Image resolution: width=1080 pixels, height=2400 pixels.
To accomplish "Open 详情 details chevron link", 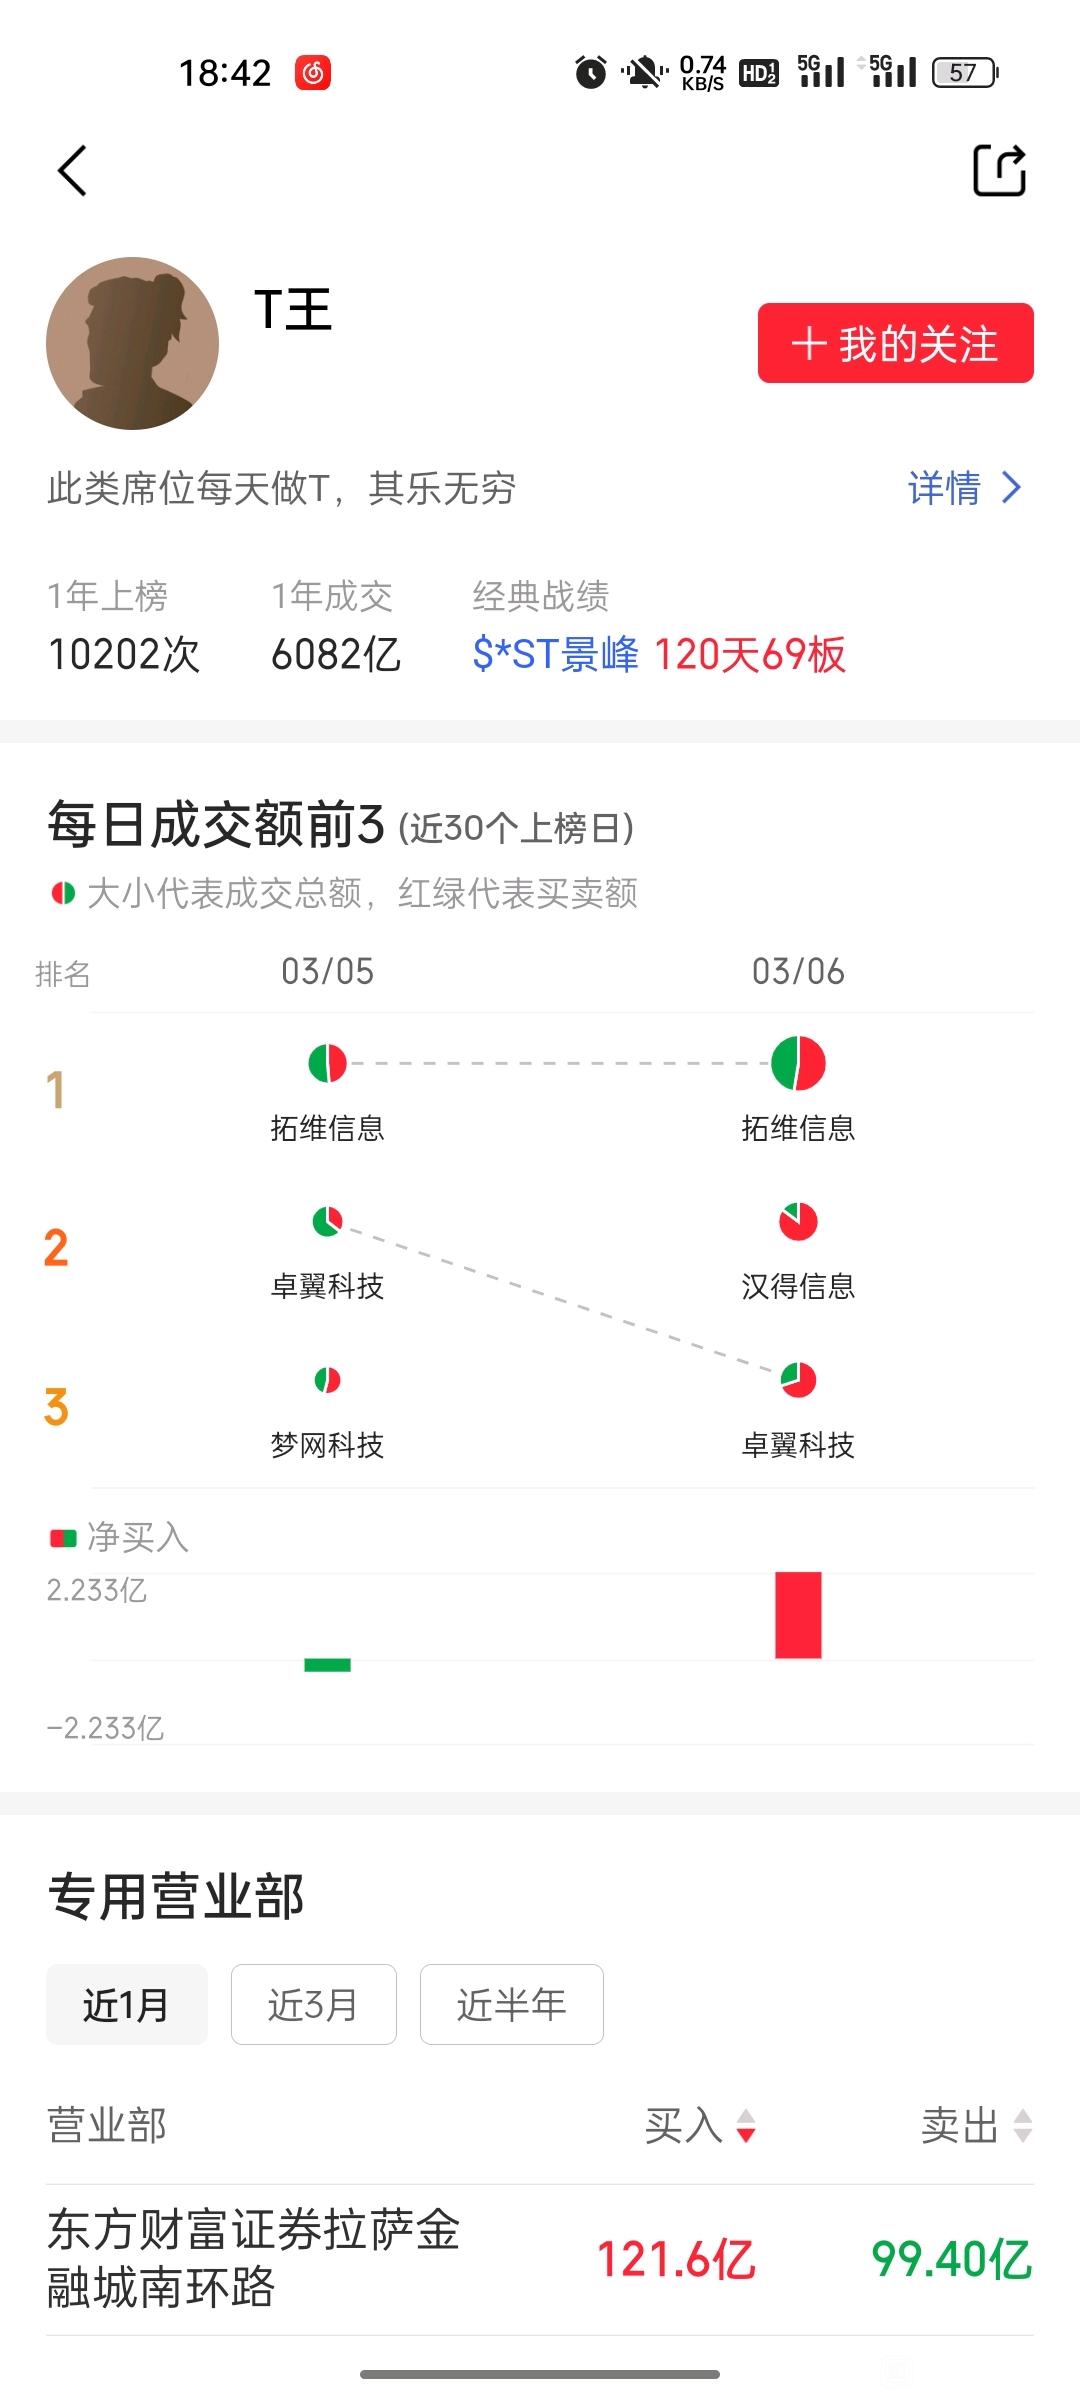I will click(x=964, y=489).
